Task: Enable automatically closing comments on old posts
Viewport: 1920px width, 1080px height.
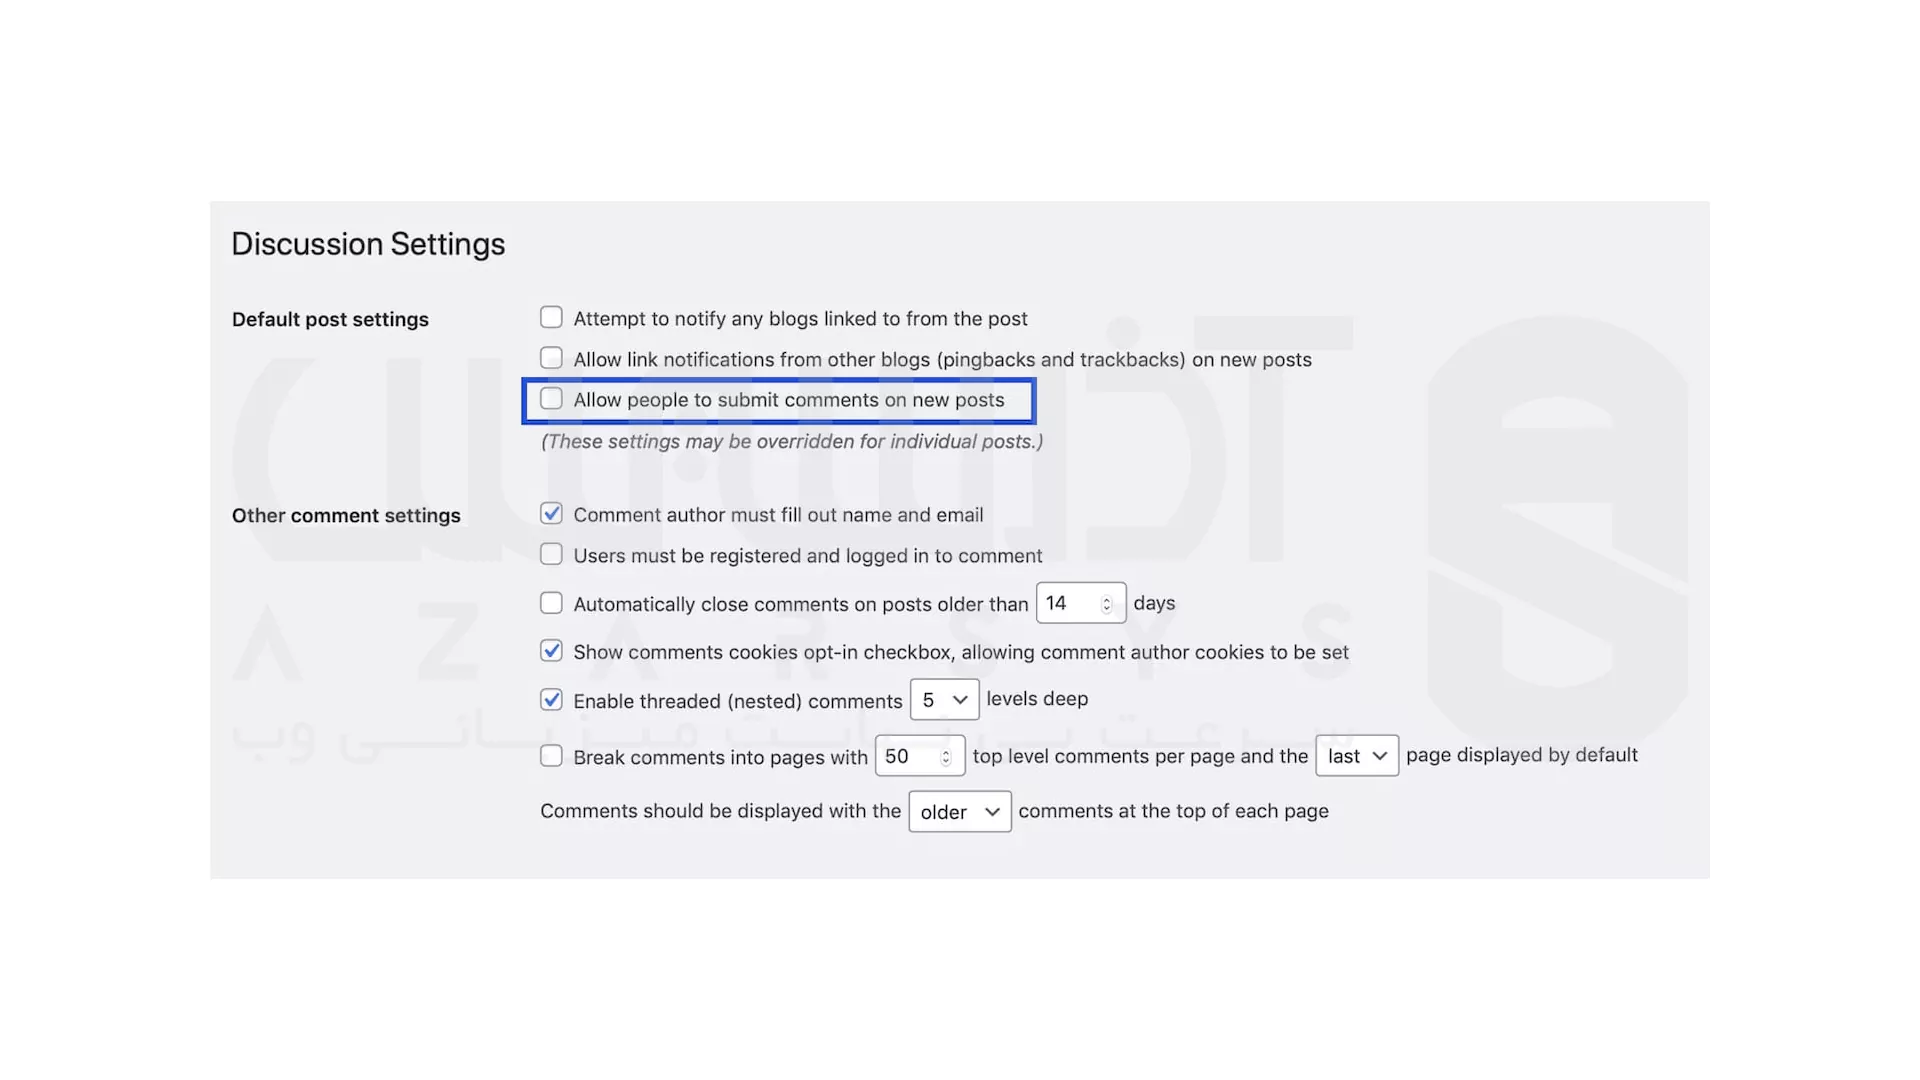Action: click(551, 603)
